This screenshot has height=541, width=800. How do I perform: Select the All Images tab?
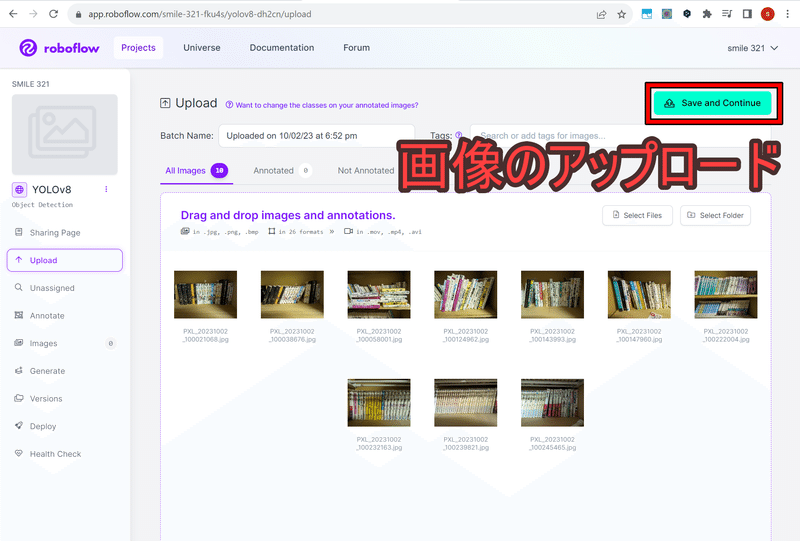click(x=196, y=170)
